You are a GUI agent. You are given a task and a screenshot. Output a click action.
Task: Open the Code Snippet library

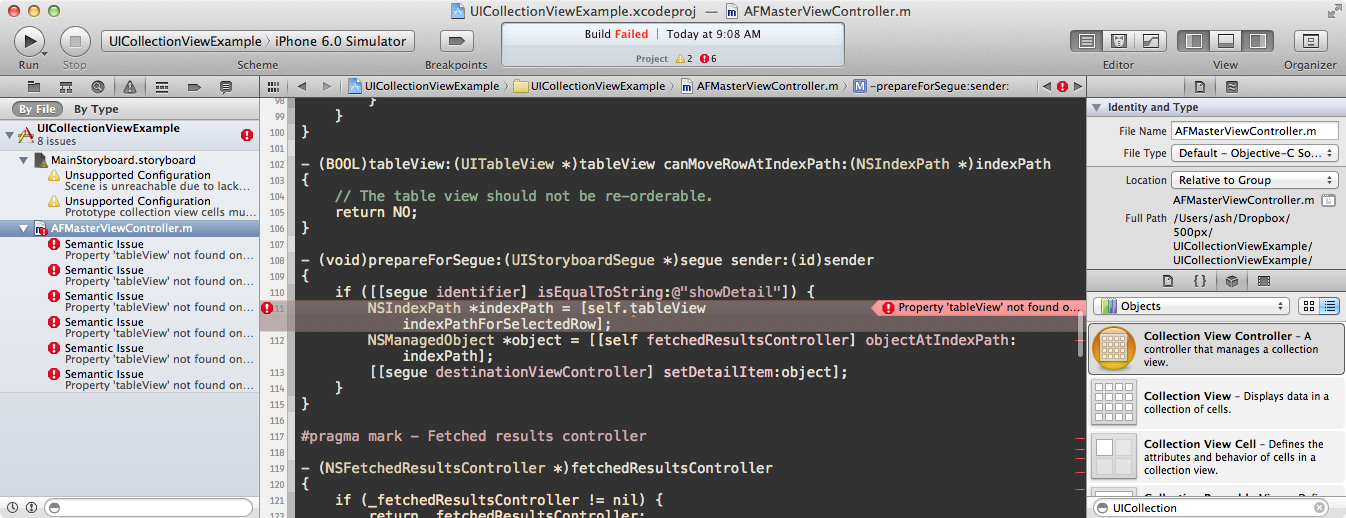[x=1199, y=281]
